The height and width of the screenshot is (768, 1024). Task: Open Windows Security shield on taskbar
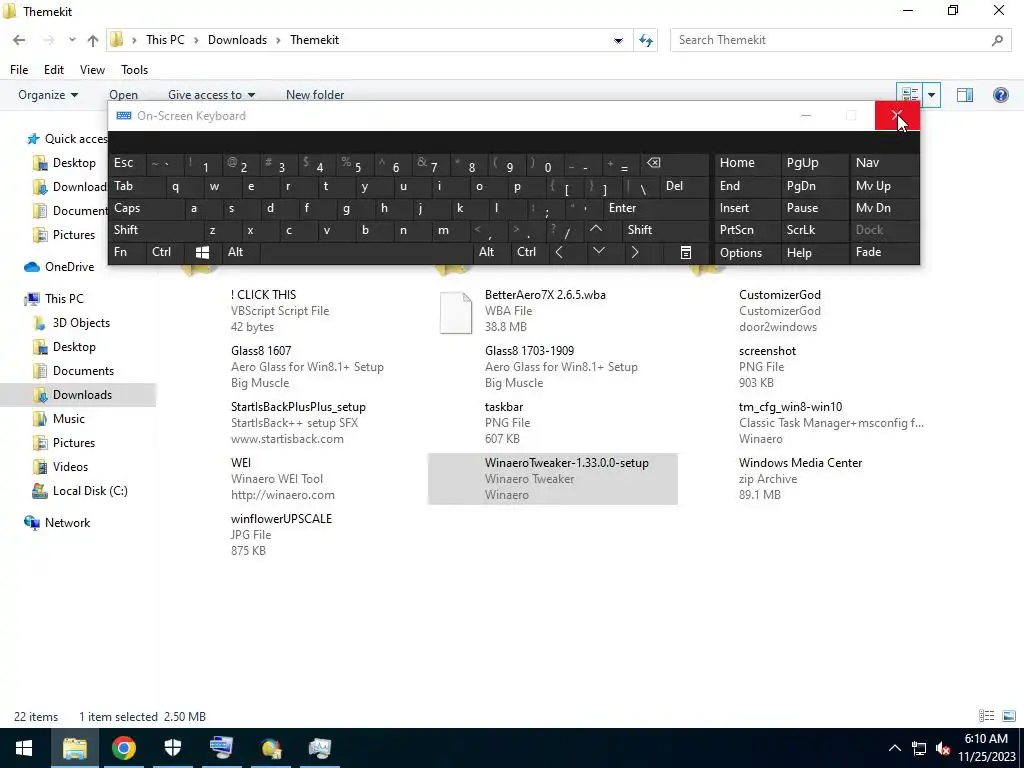(172, 748)
